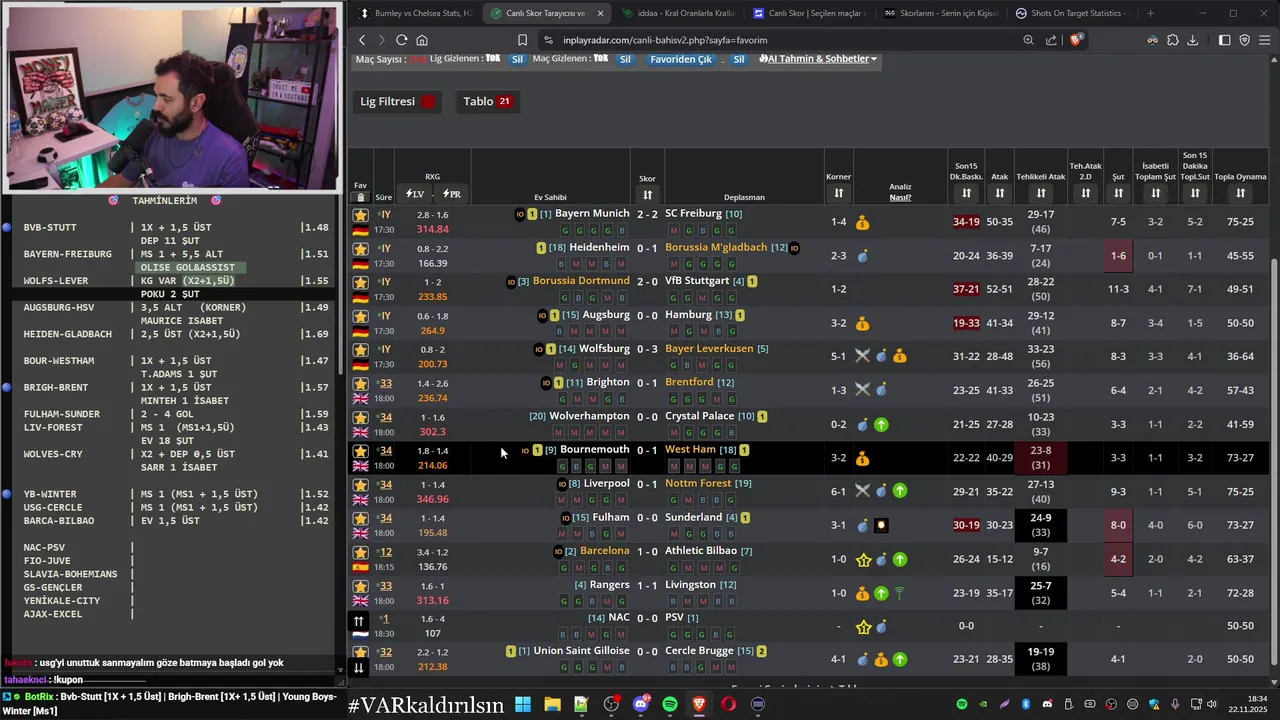Open Windows Start menu
The width and height of the screenshot is (1280, 720).
coord(523,705)
